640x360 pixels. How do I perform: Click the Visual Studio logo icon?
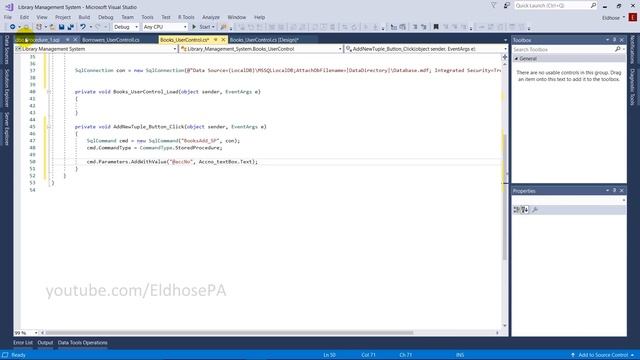pyautogui.click(x=9, y=7)
